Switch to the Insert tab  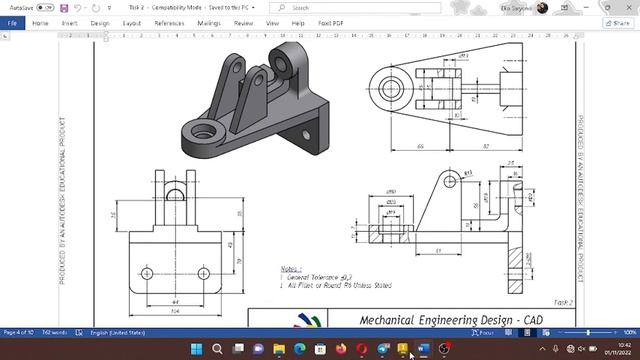[69, 23]
